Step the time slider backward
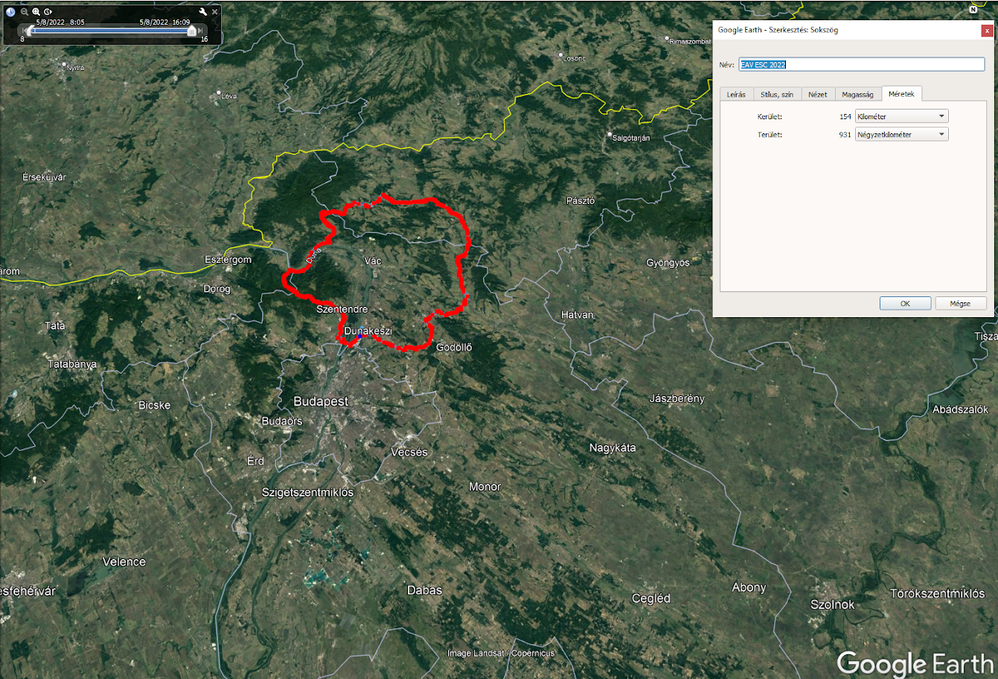The height and width of the screenshot is (679, 998). pos(25,31)
